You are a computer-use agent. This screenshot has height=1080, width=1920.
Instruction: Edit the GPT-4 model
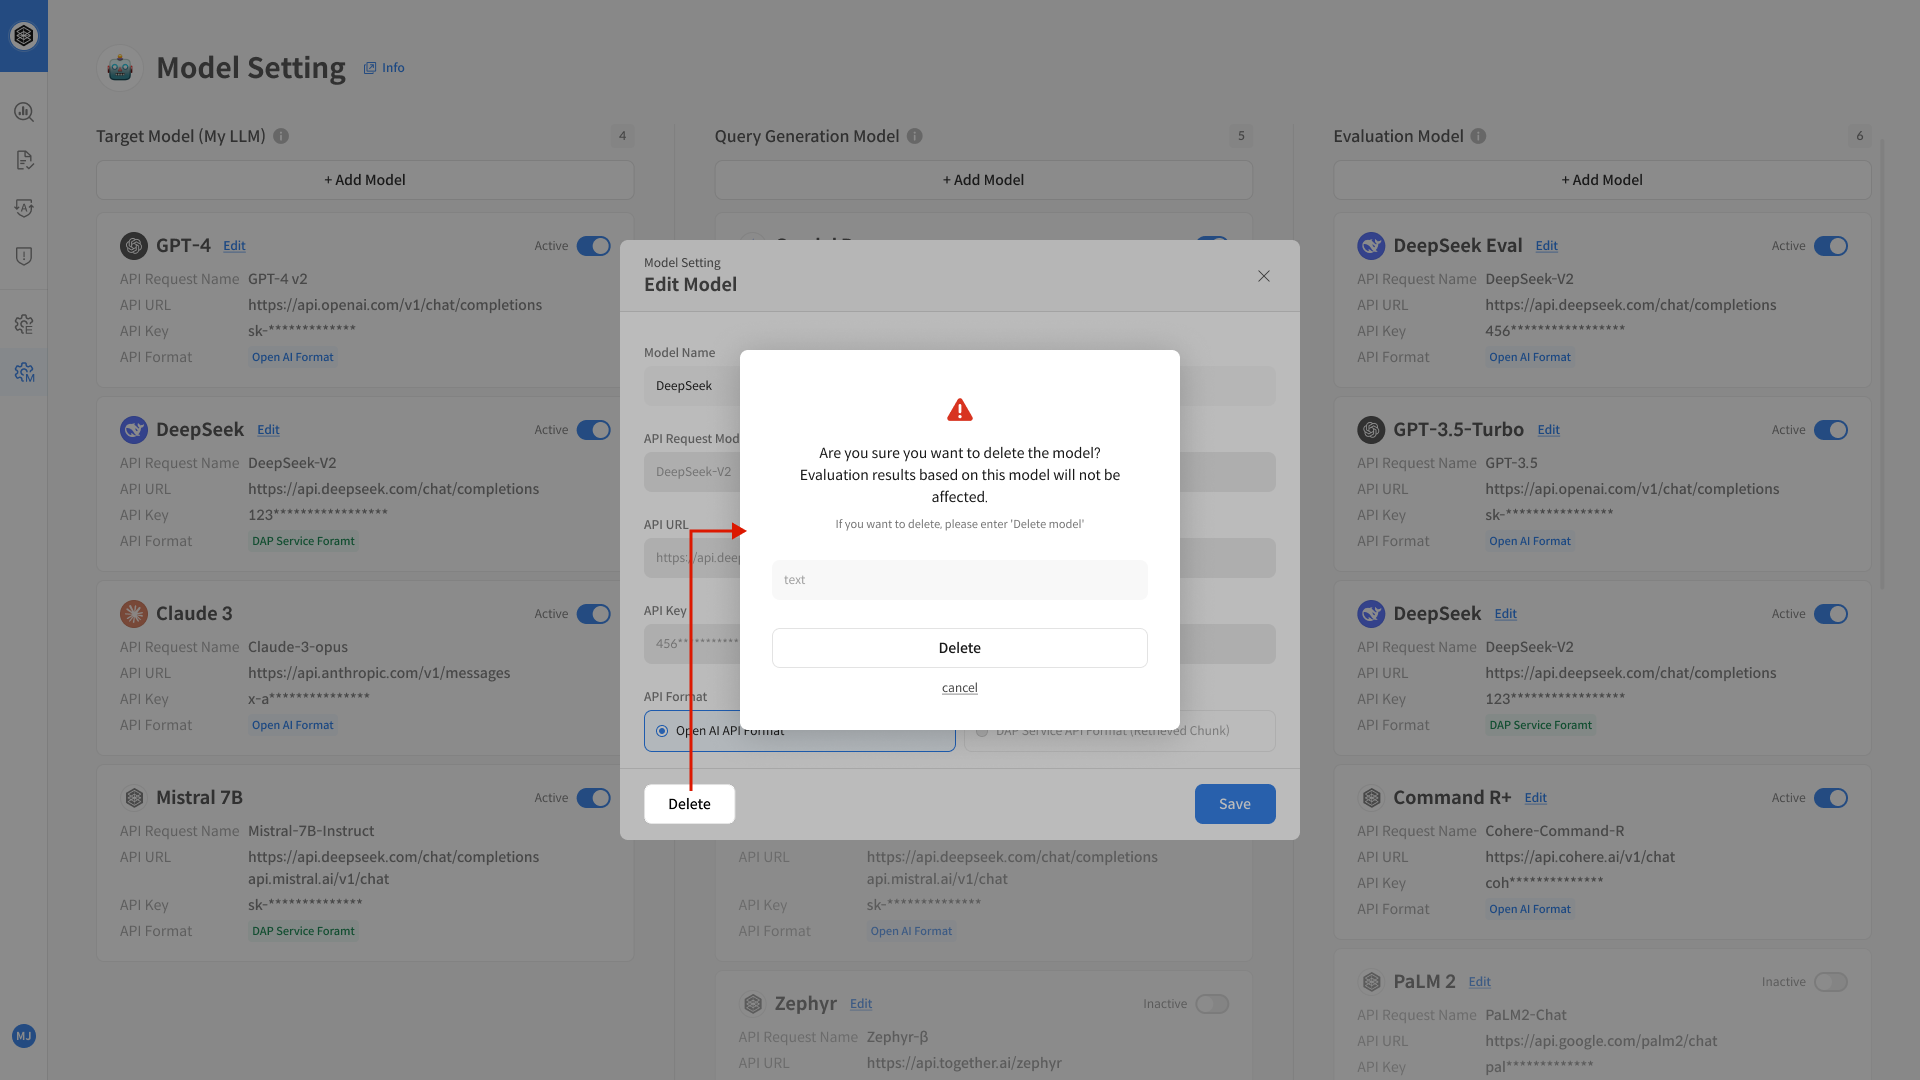234,246
